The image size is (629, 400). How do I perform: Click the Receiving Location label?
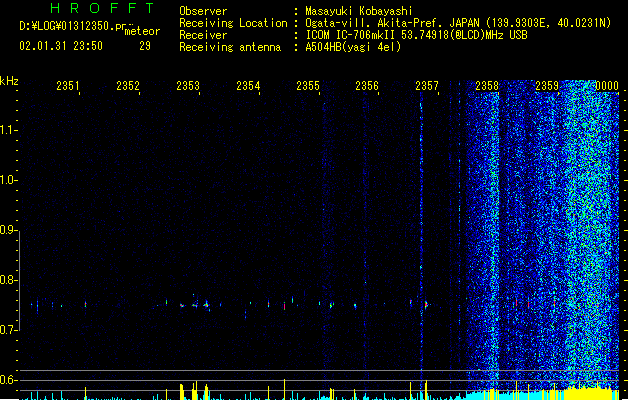coord(233,23)
